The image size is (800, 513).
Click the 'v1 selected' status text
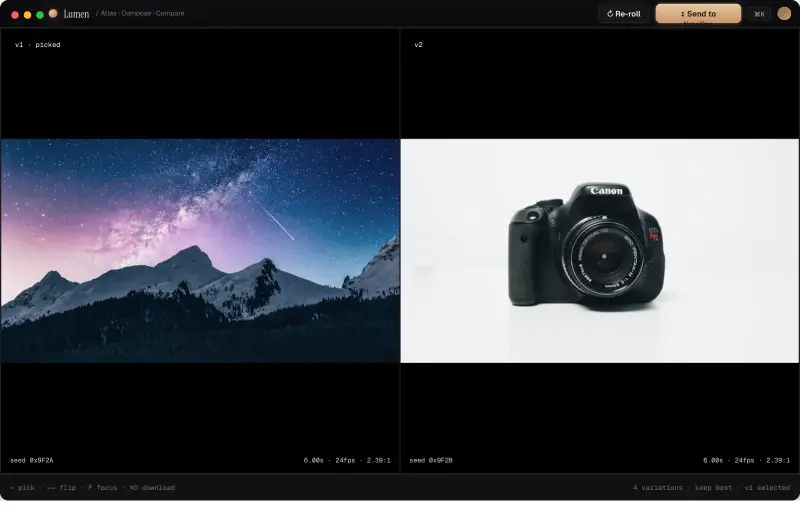pos(767,488)
